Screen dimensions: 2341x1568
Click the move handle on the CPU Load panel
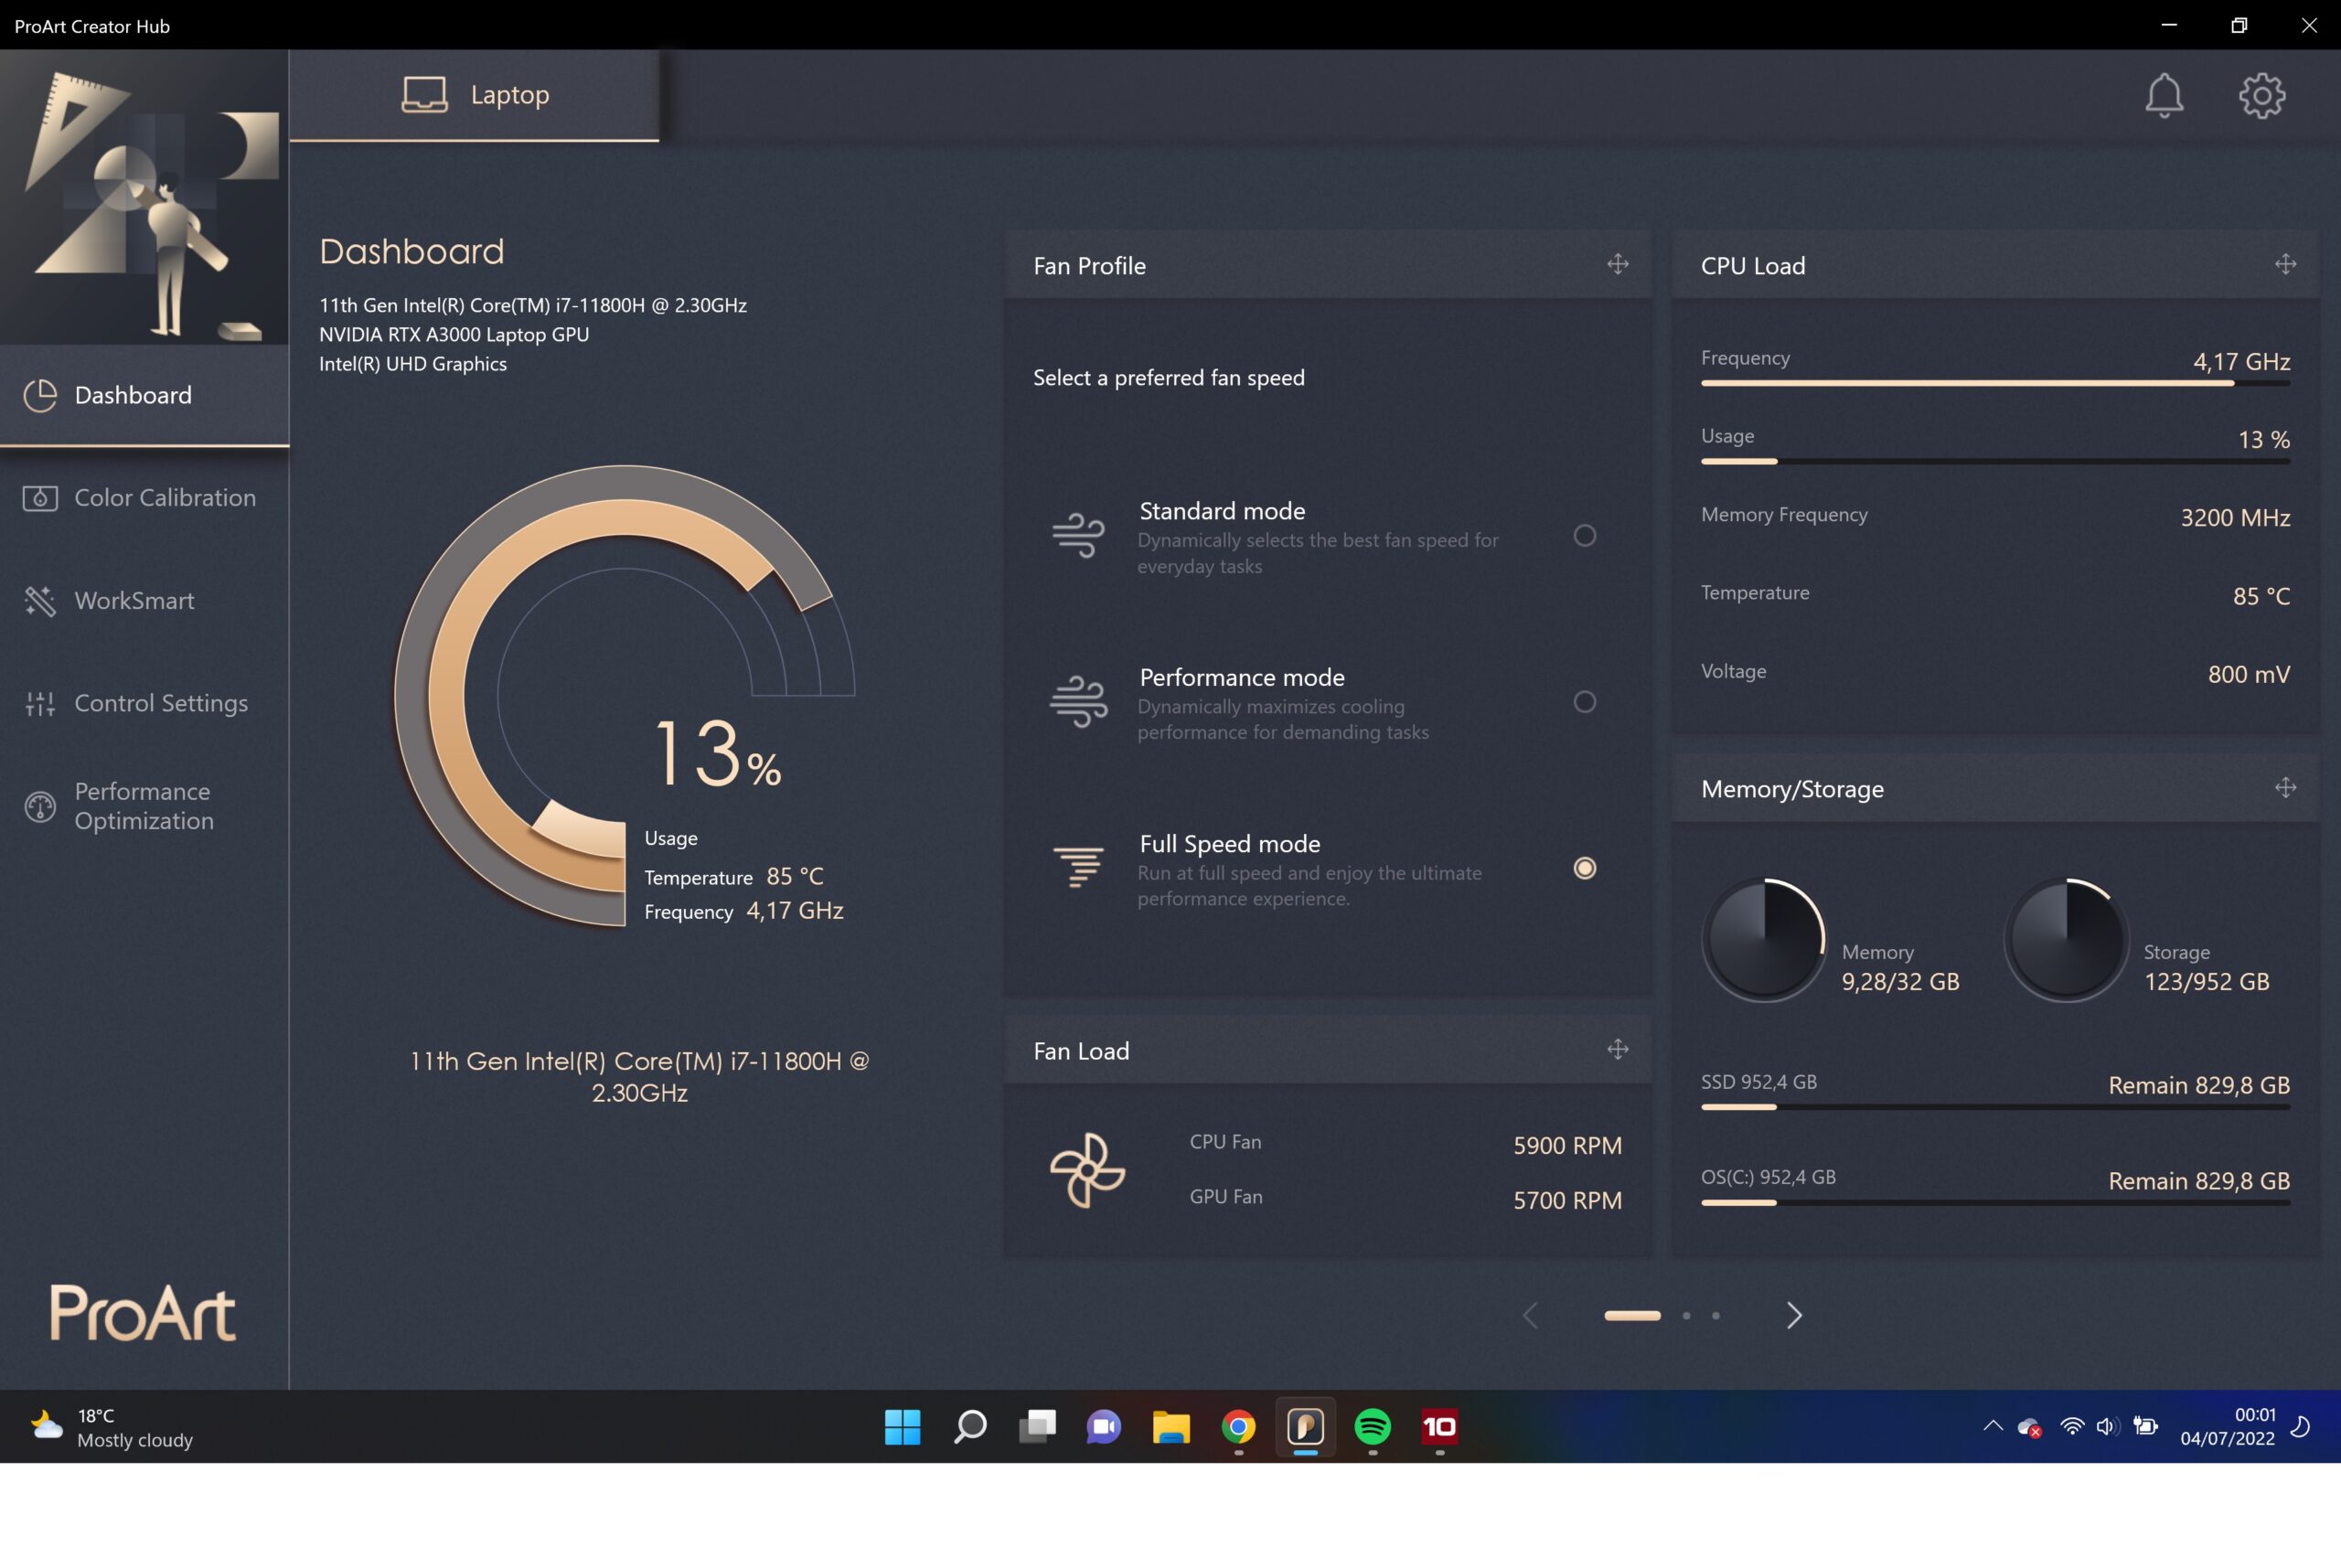[2285, 264]
